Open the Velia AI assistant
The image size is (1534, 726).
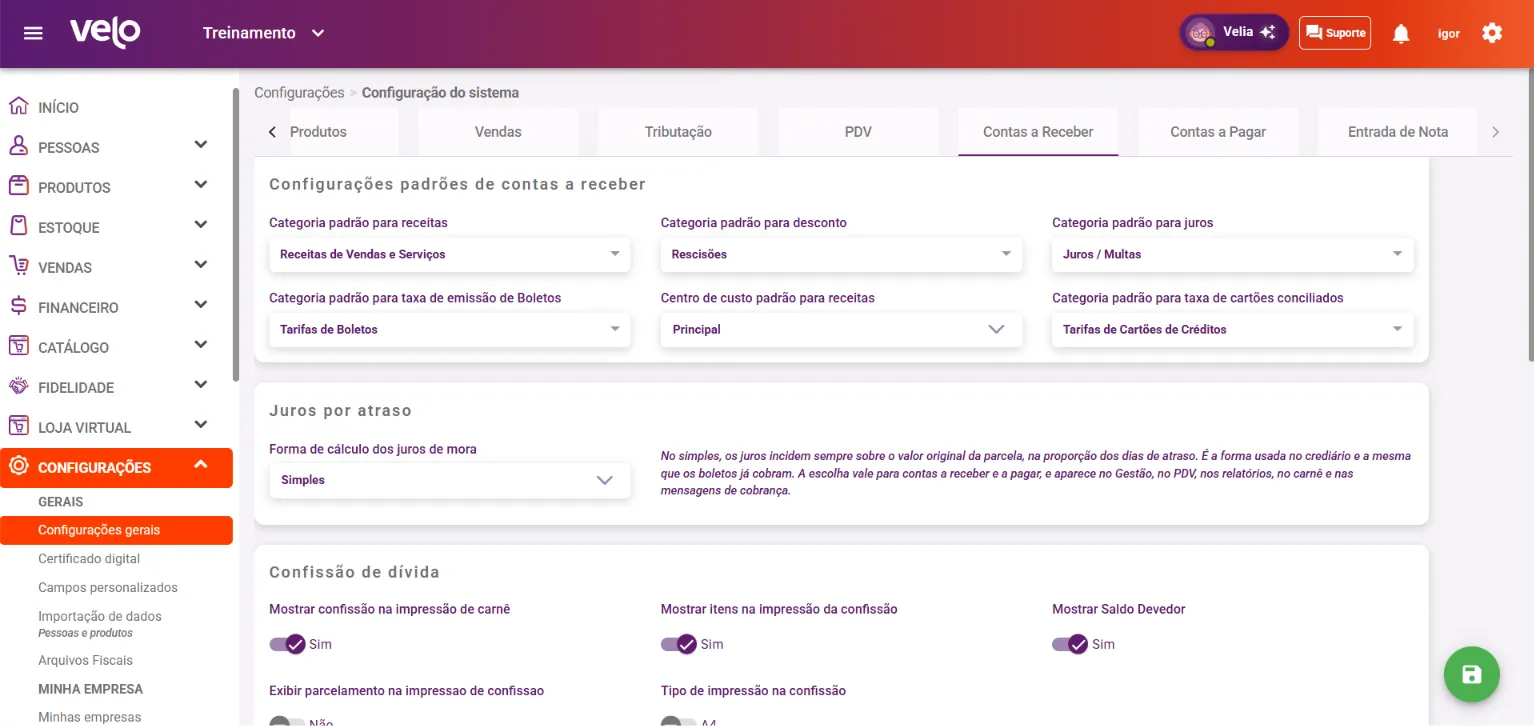coord(1234,32)
